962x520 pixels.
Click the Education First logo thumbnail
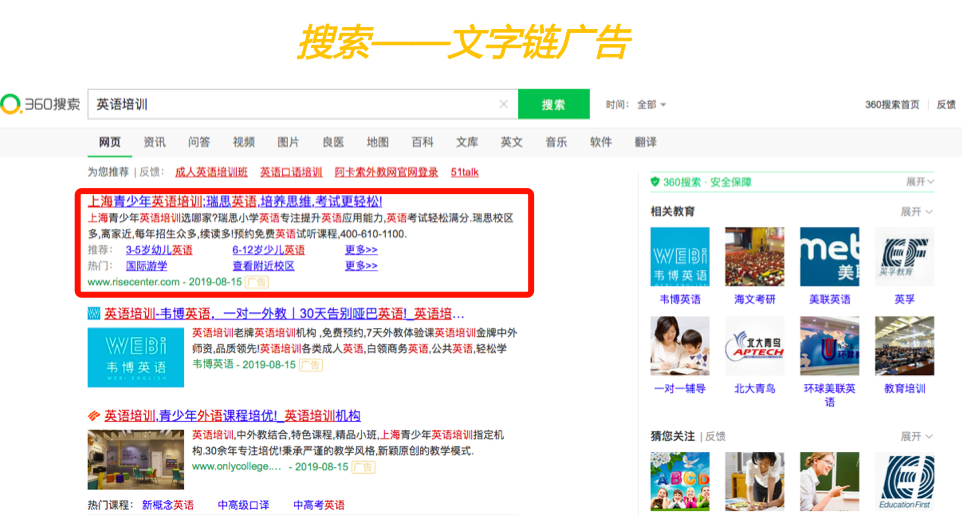pos(904,481)
